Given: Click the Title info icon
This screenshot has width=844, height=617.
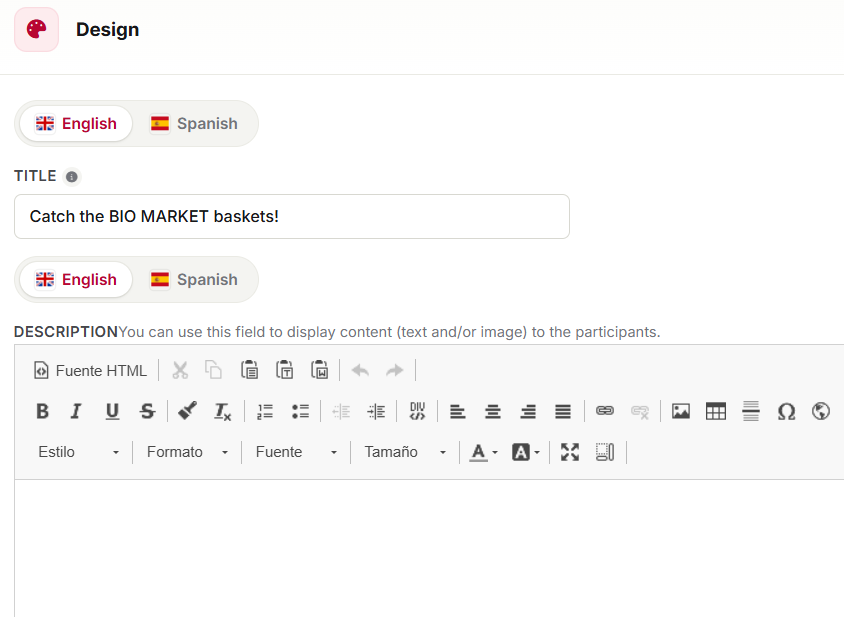Looking at the screenshot, I should 71,177.
